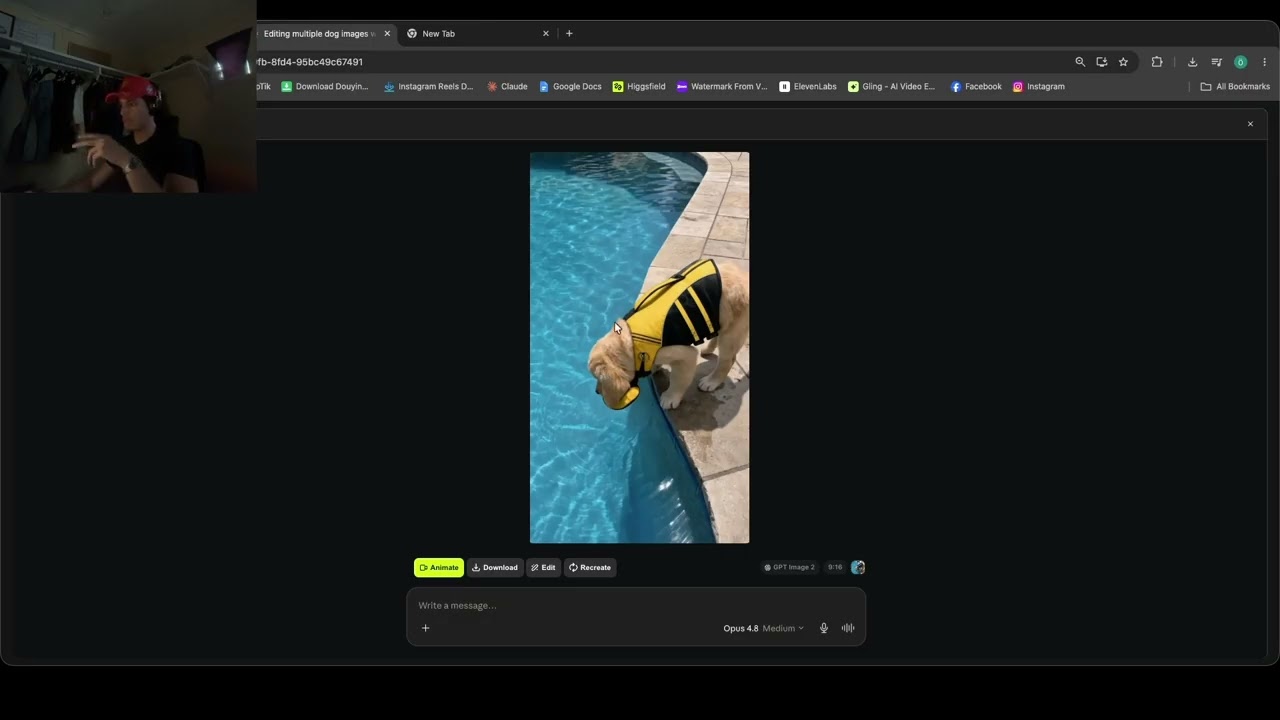1280x720 pixels.
Task: Click the address bar URL
Action: (310, 62)
